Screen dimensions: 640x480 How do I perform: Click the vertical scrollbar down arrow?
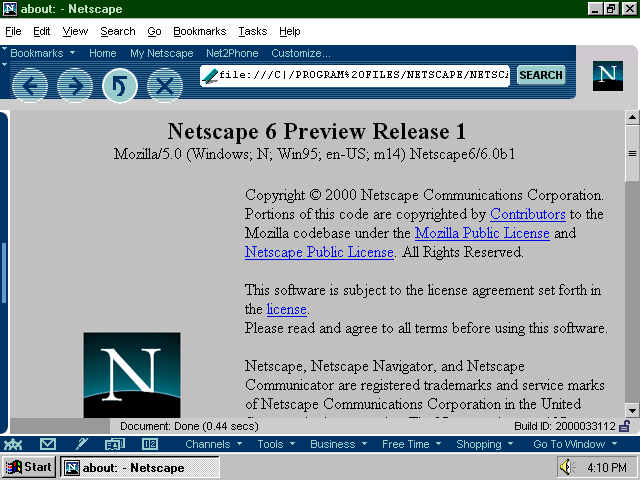coord(632,410)
